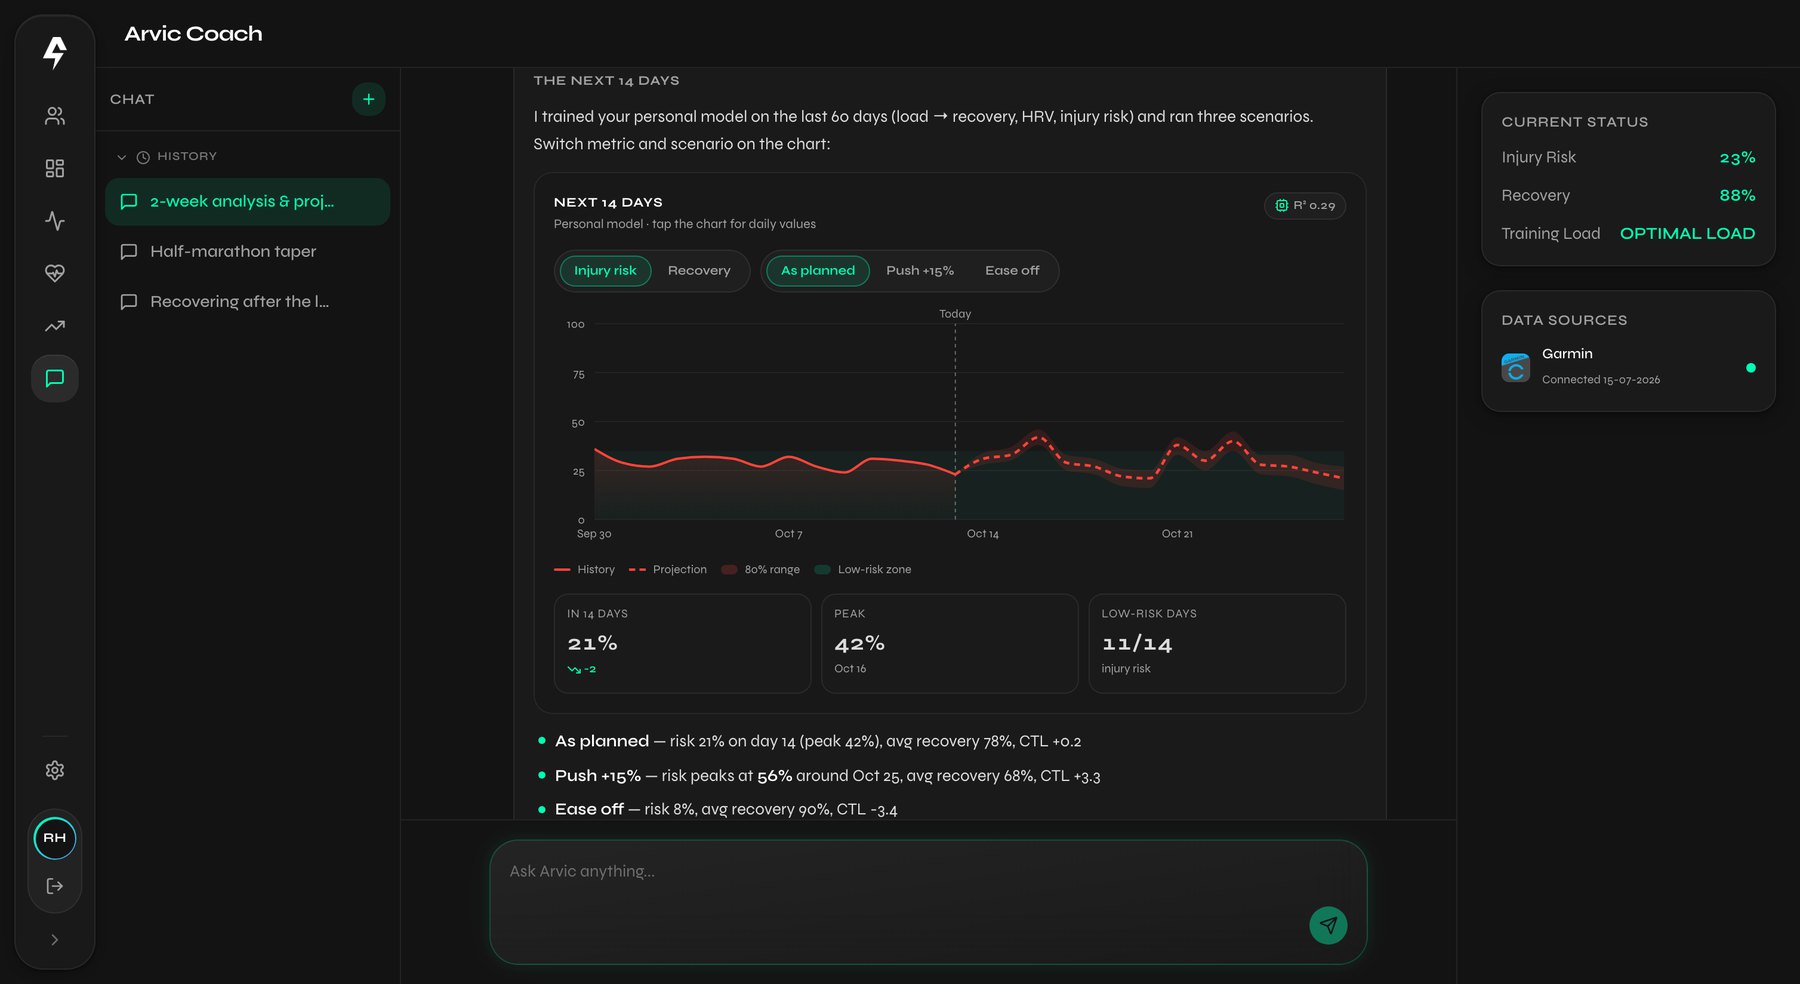The width and height of the screenshot is (1800, 984).
Task: Start a new chat with plus button
Action: coord(369,99)
